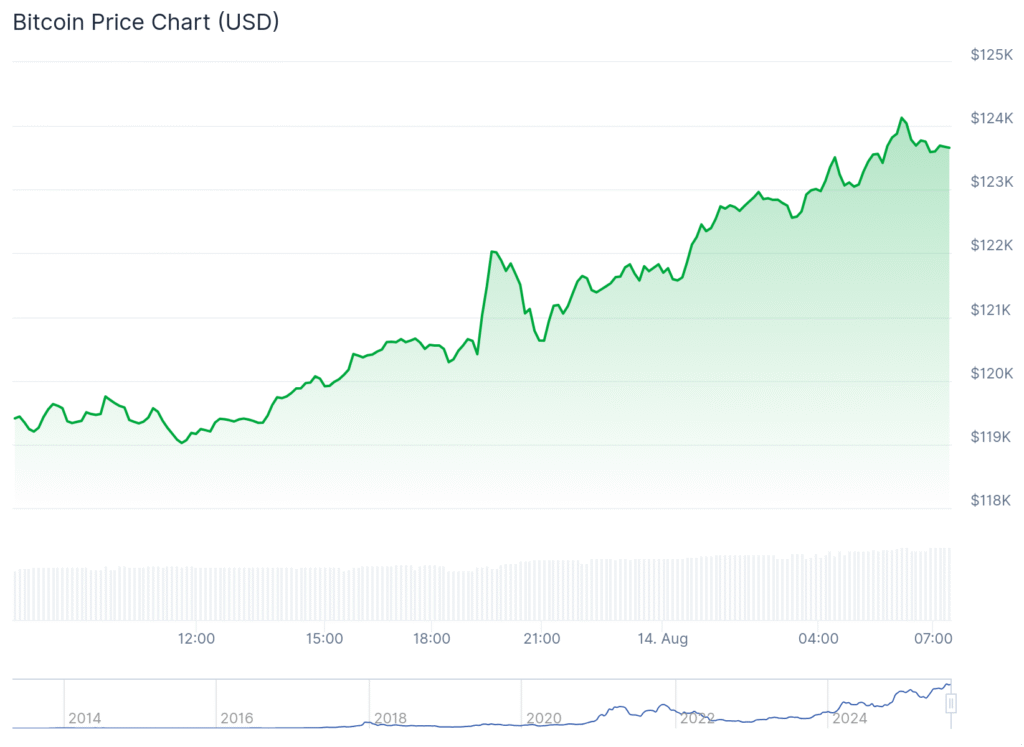Click the 07:00 time axis label
This screenshot has height=747, width=1024.
coord(932,638)
